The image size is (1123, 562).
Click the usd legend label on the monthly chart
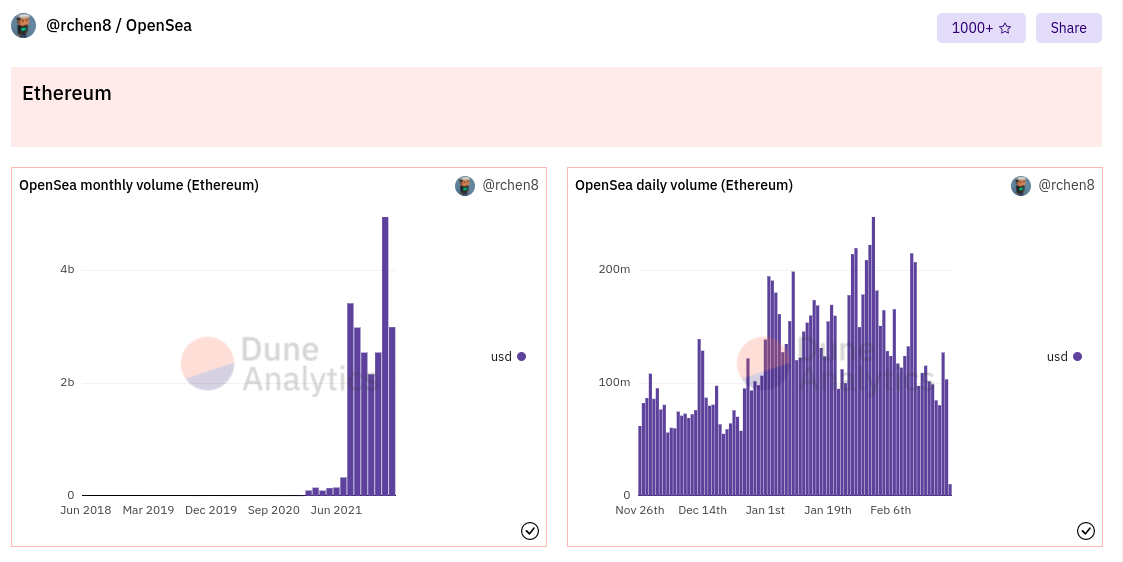click(x=501, y=357)
